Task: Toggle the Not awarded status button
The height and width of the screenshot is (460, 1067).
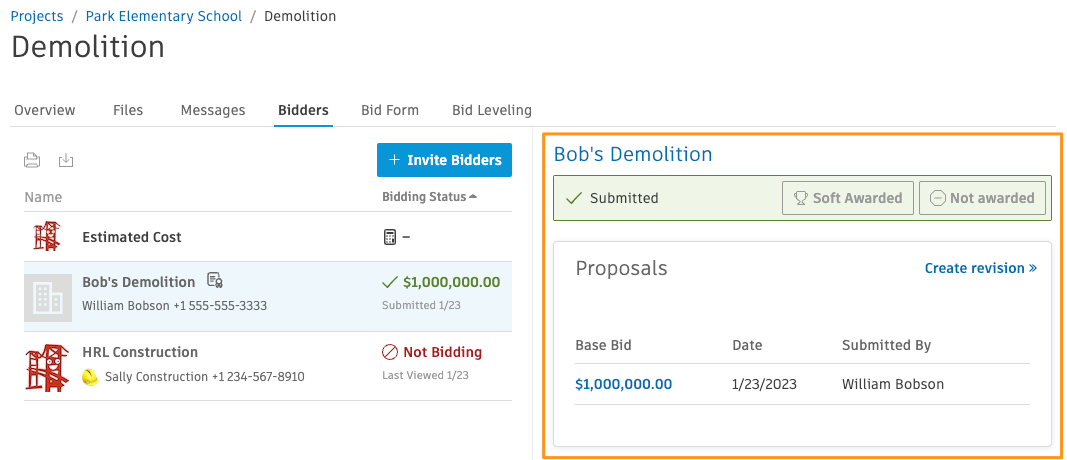Action: point(982,198)
